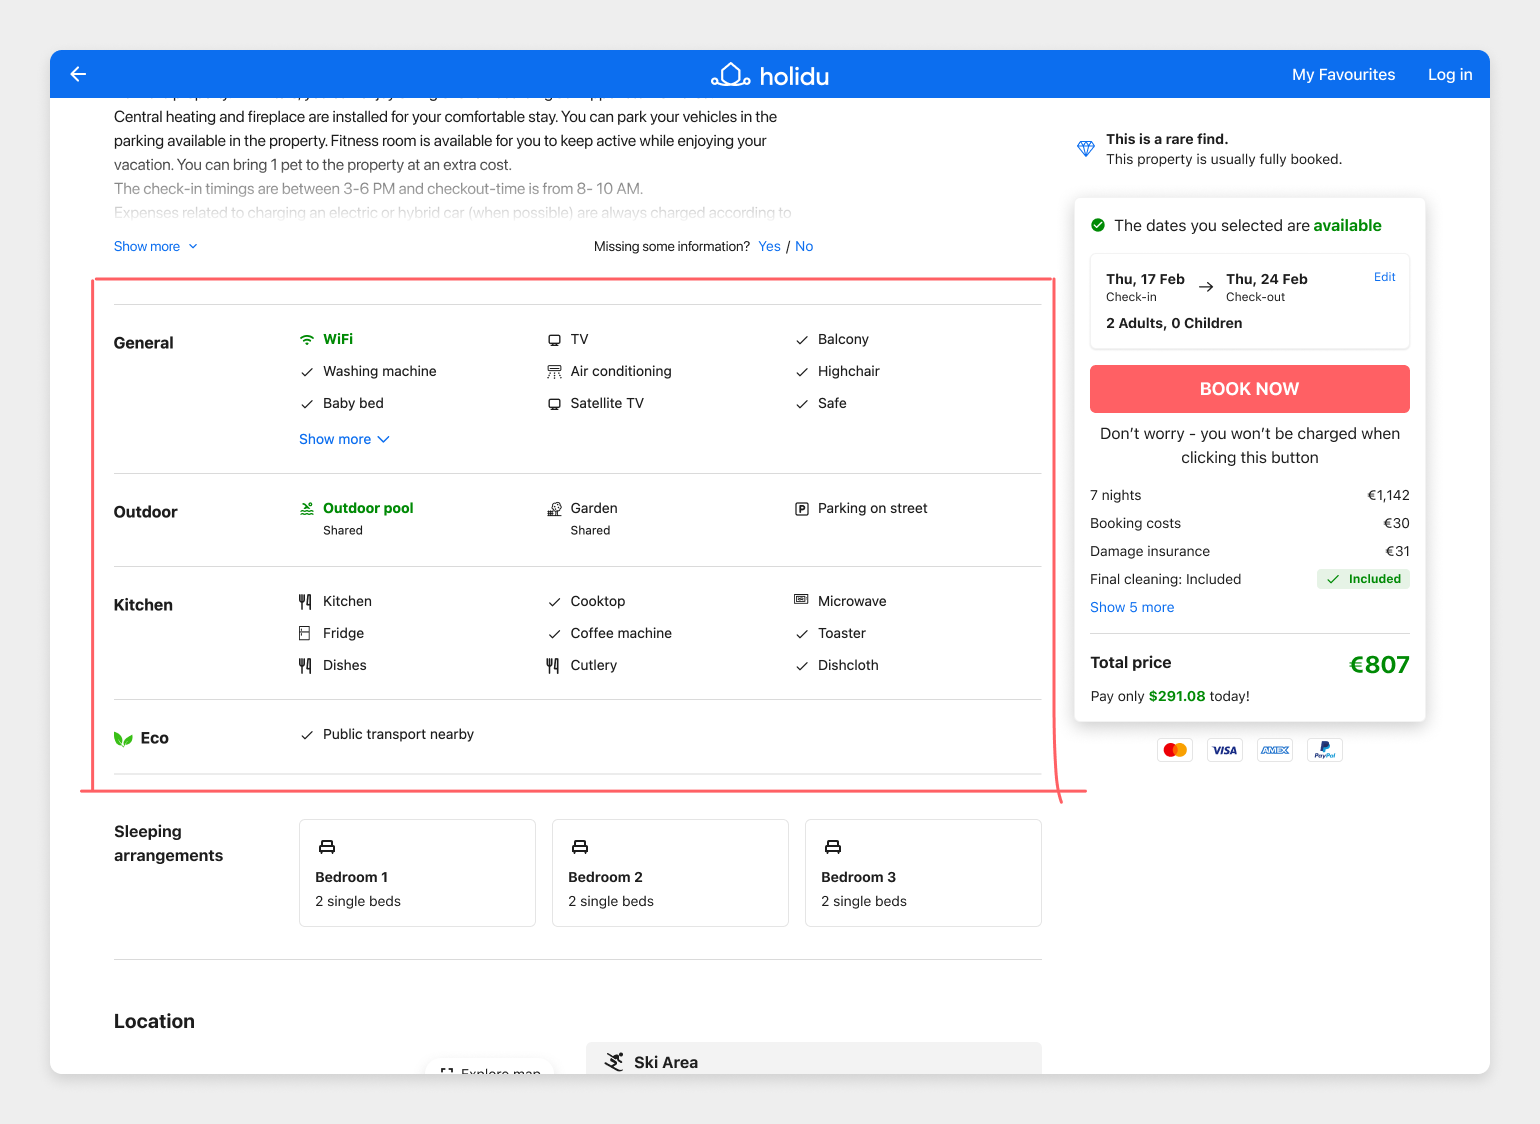This screenshot has height=1124, width=1540.
Task: Click the Parking on street icon
Action: coord(802,509)
